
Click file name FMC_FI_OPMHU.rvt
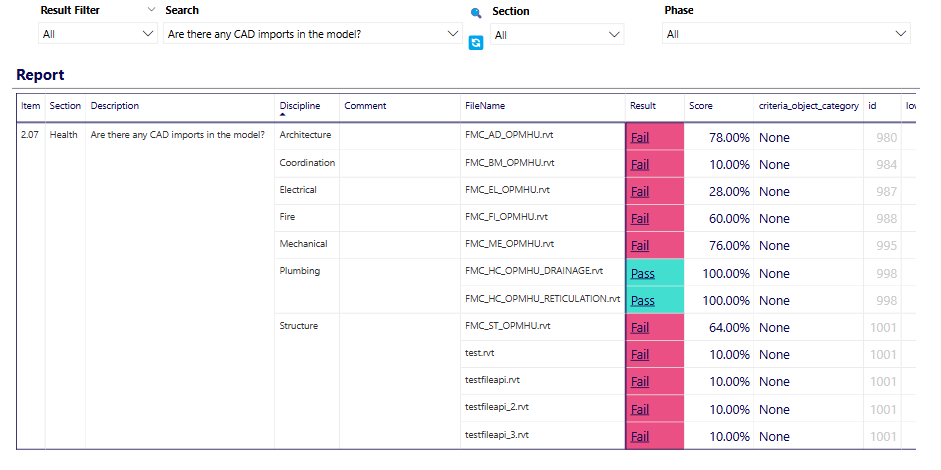[x=507, y=217]
